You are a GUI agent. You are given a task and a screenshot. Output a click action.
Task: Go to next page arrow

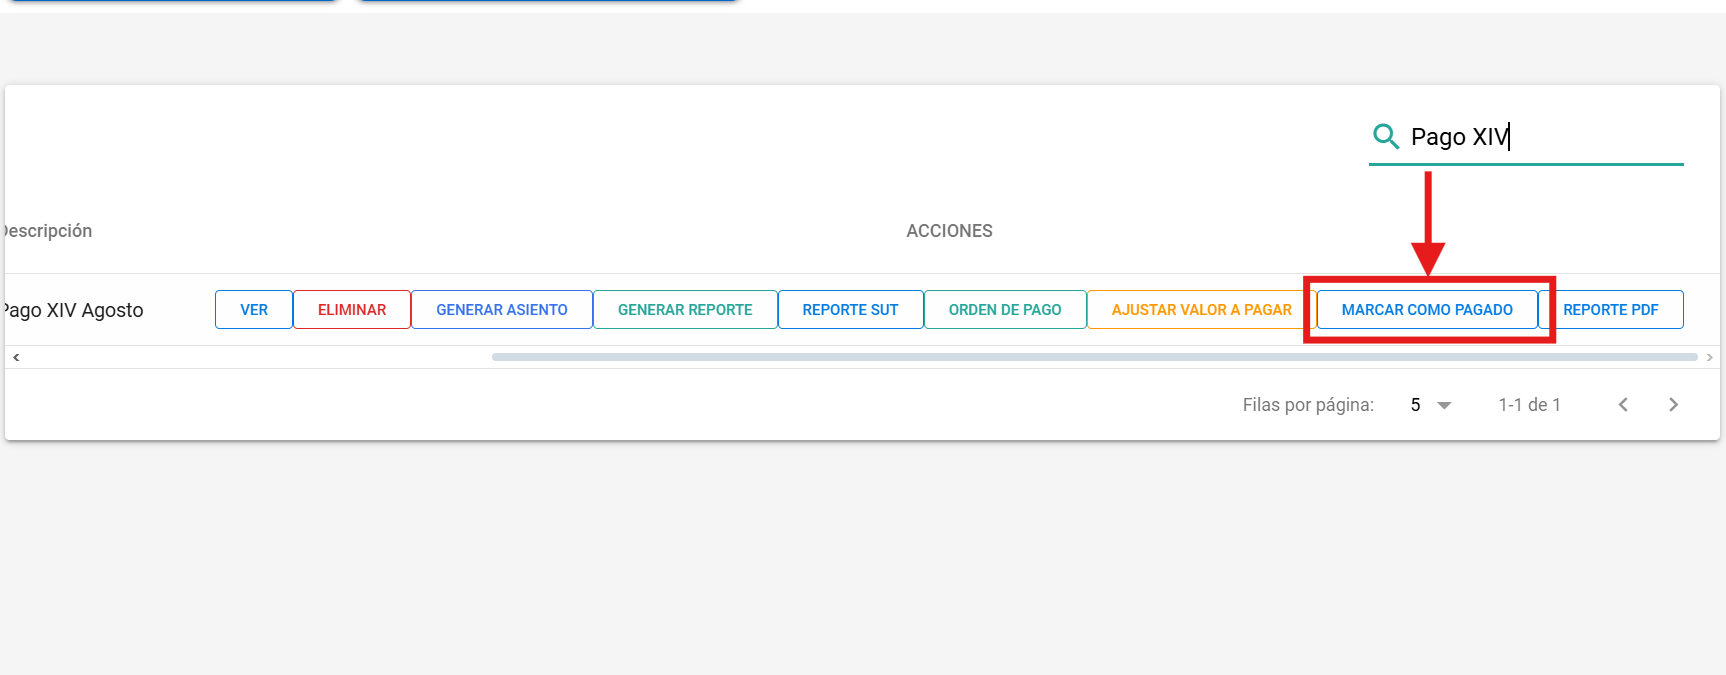point(1673,405)
